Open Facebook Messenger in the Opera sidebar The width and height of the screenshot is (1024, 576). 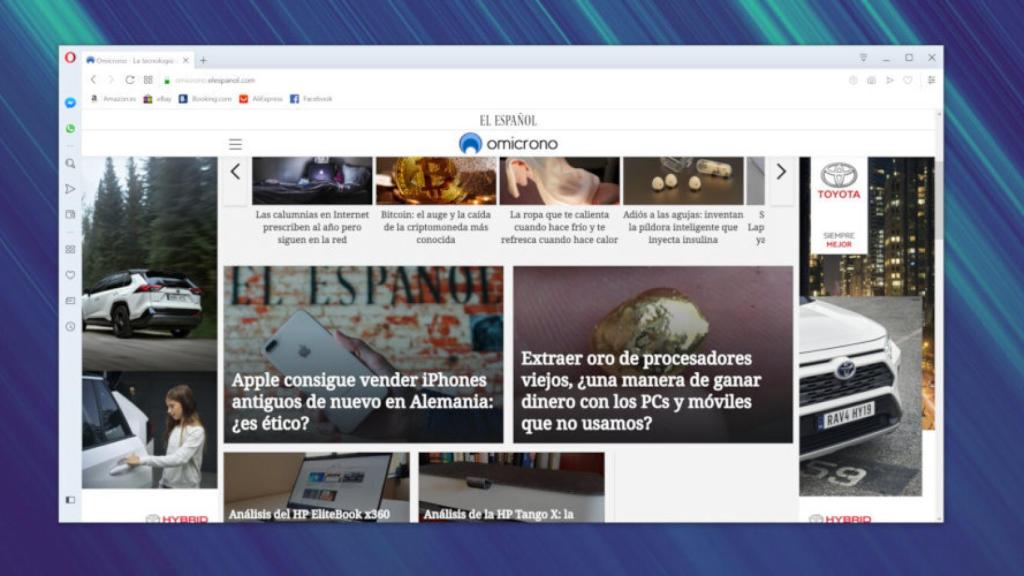(x=69, y=101)
